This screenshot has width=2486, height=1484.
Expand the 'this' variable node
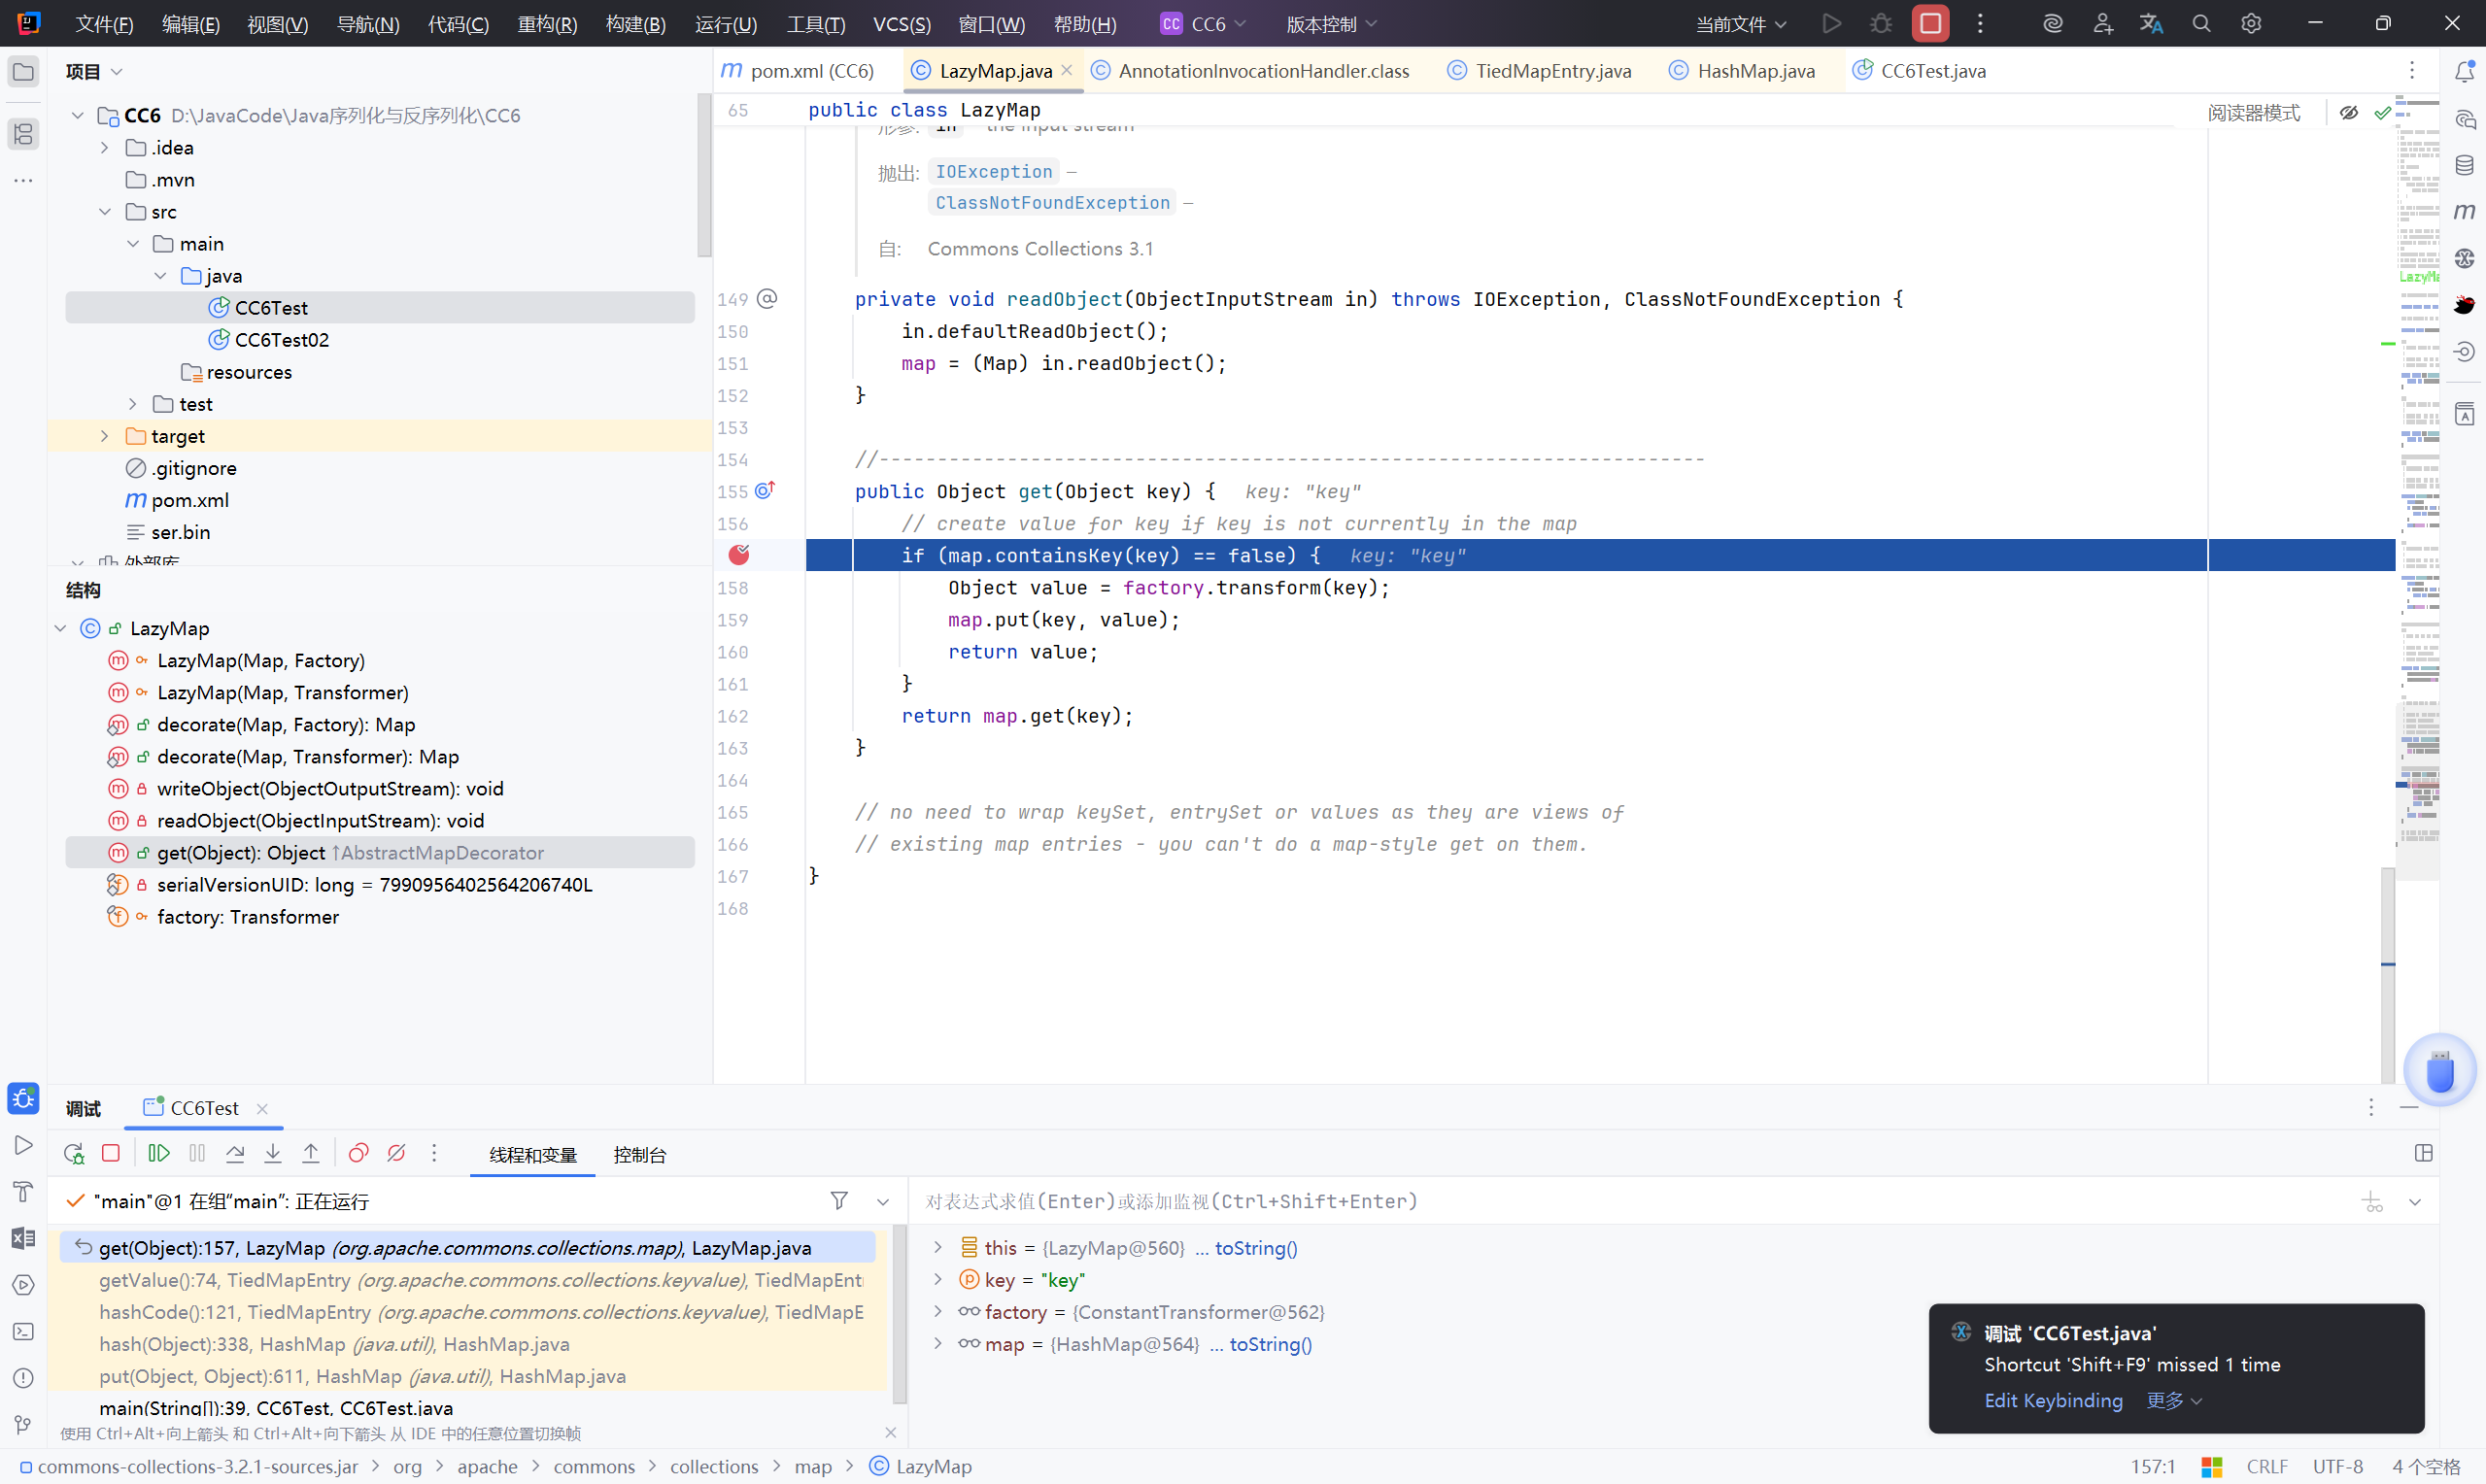pos(938,1247)
